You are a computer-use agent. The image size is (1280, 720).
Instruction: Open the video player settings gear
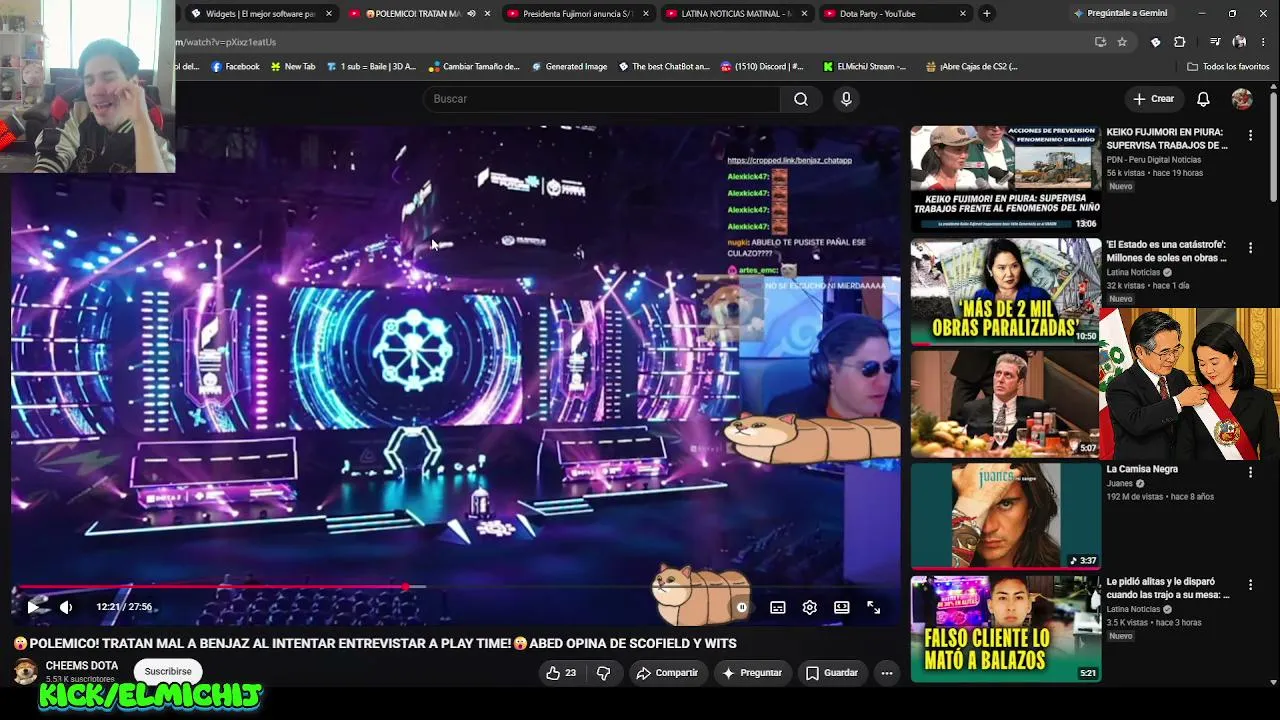click(x=810, y=607)
